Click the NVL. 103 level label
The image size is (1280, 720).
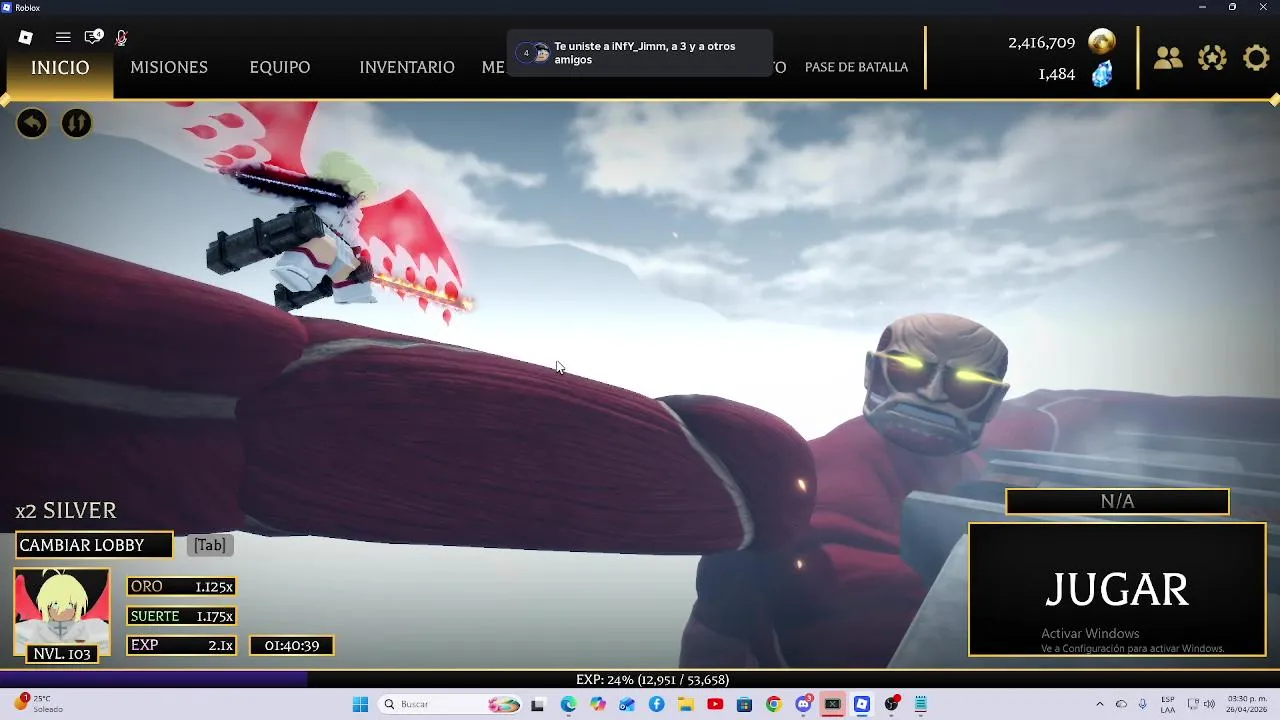62,654
